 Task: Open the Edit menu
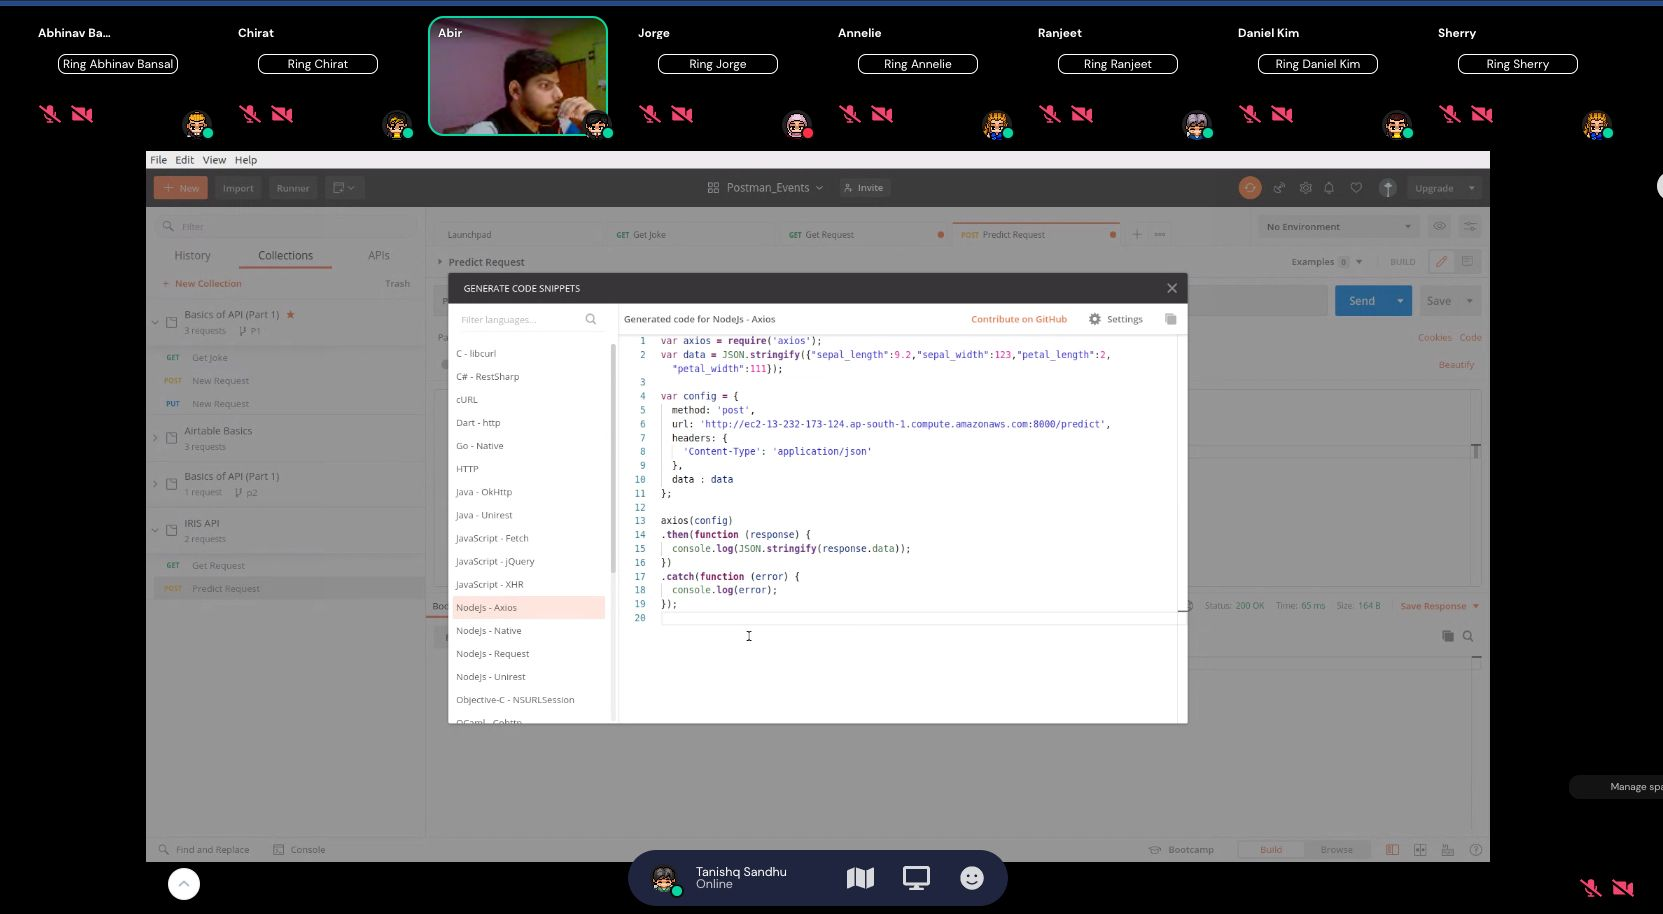tap(184, 160)
